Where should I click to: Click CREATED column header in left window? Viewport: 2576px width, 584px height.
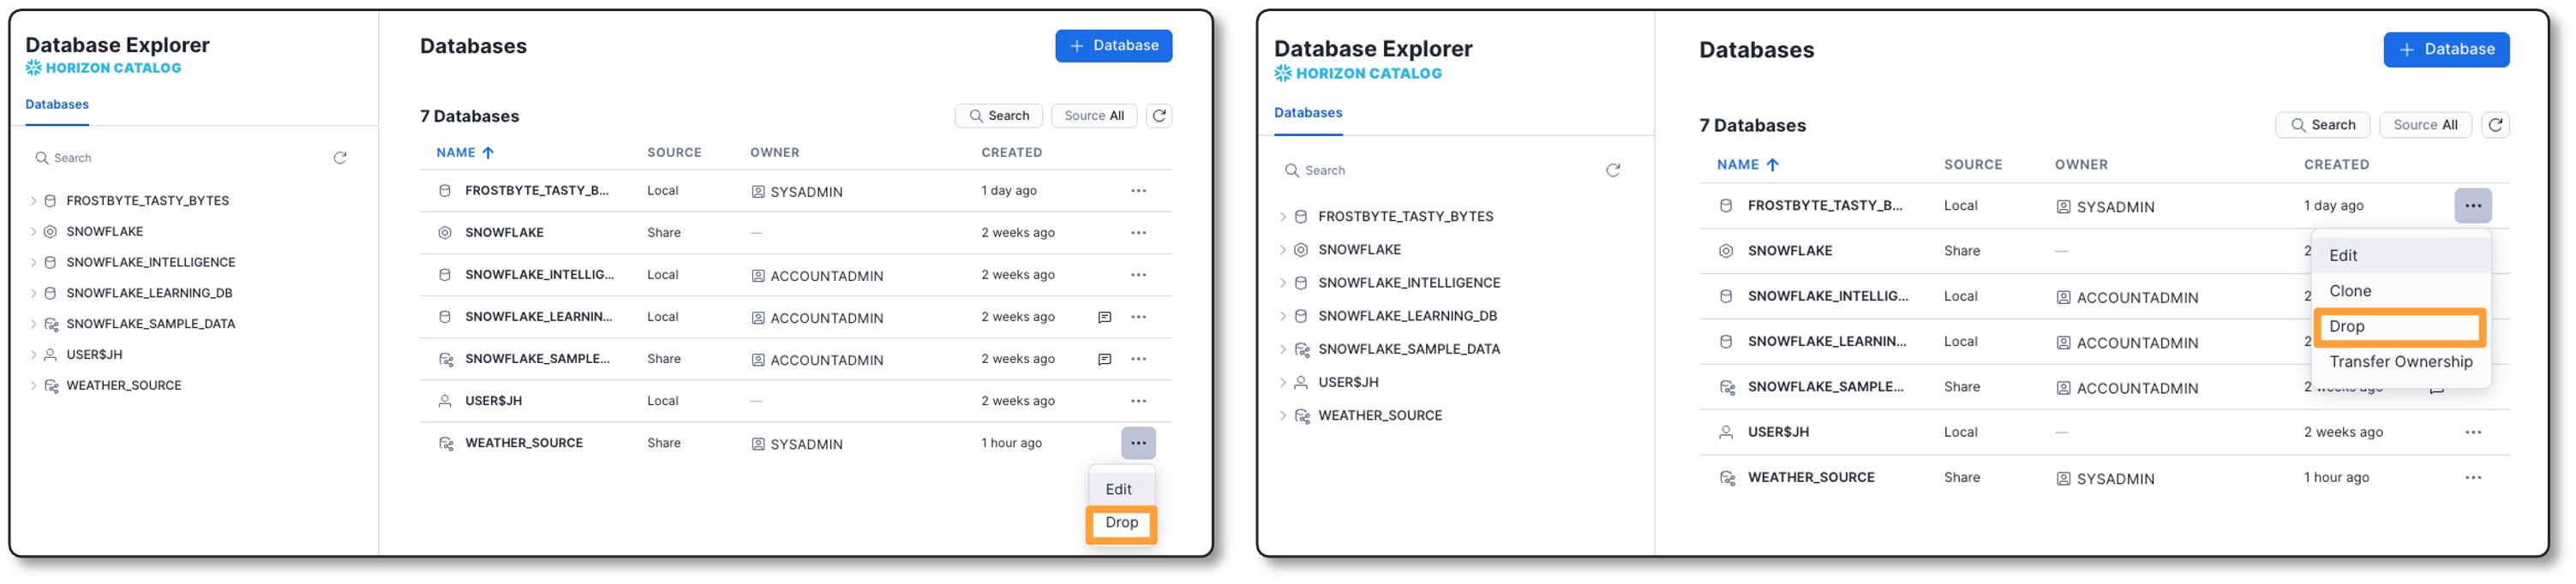click(x=1011, y=153)
